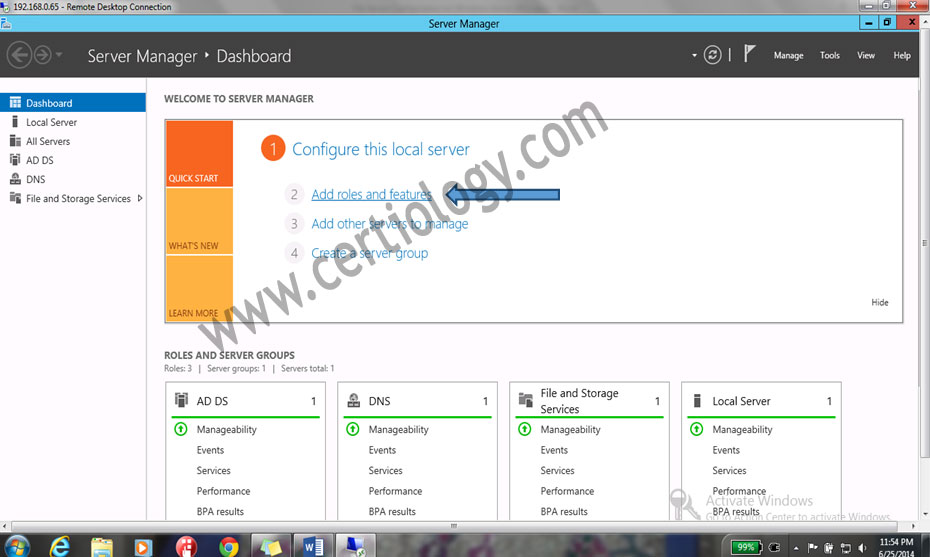
Task: Click the battery 99% indicator
Action: (x=746, y=547)
